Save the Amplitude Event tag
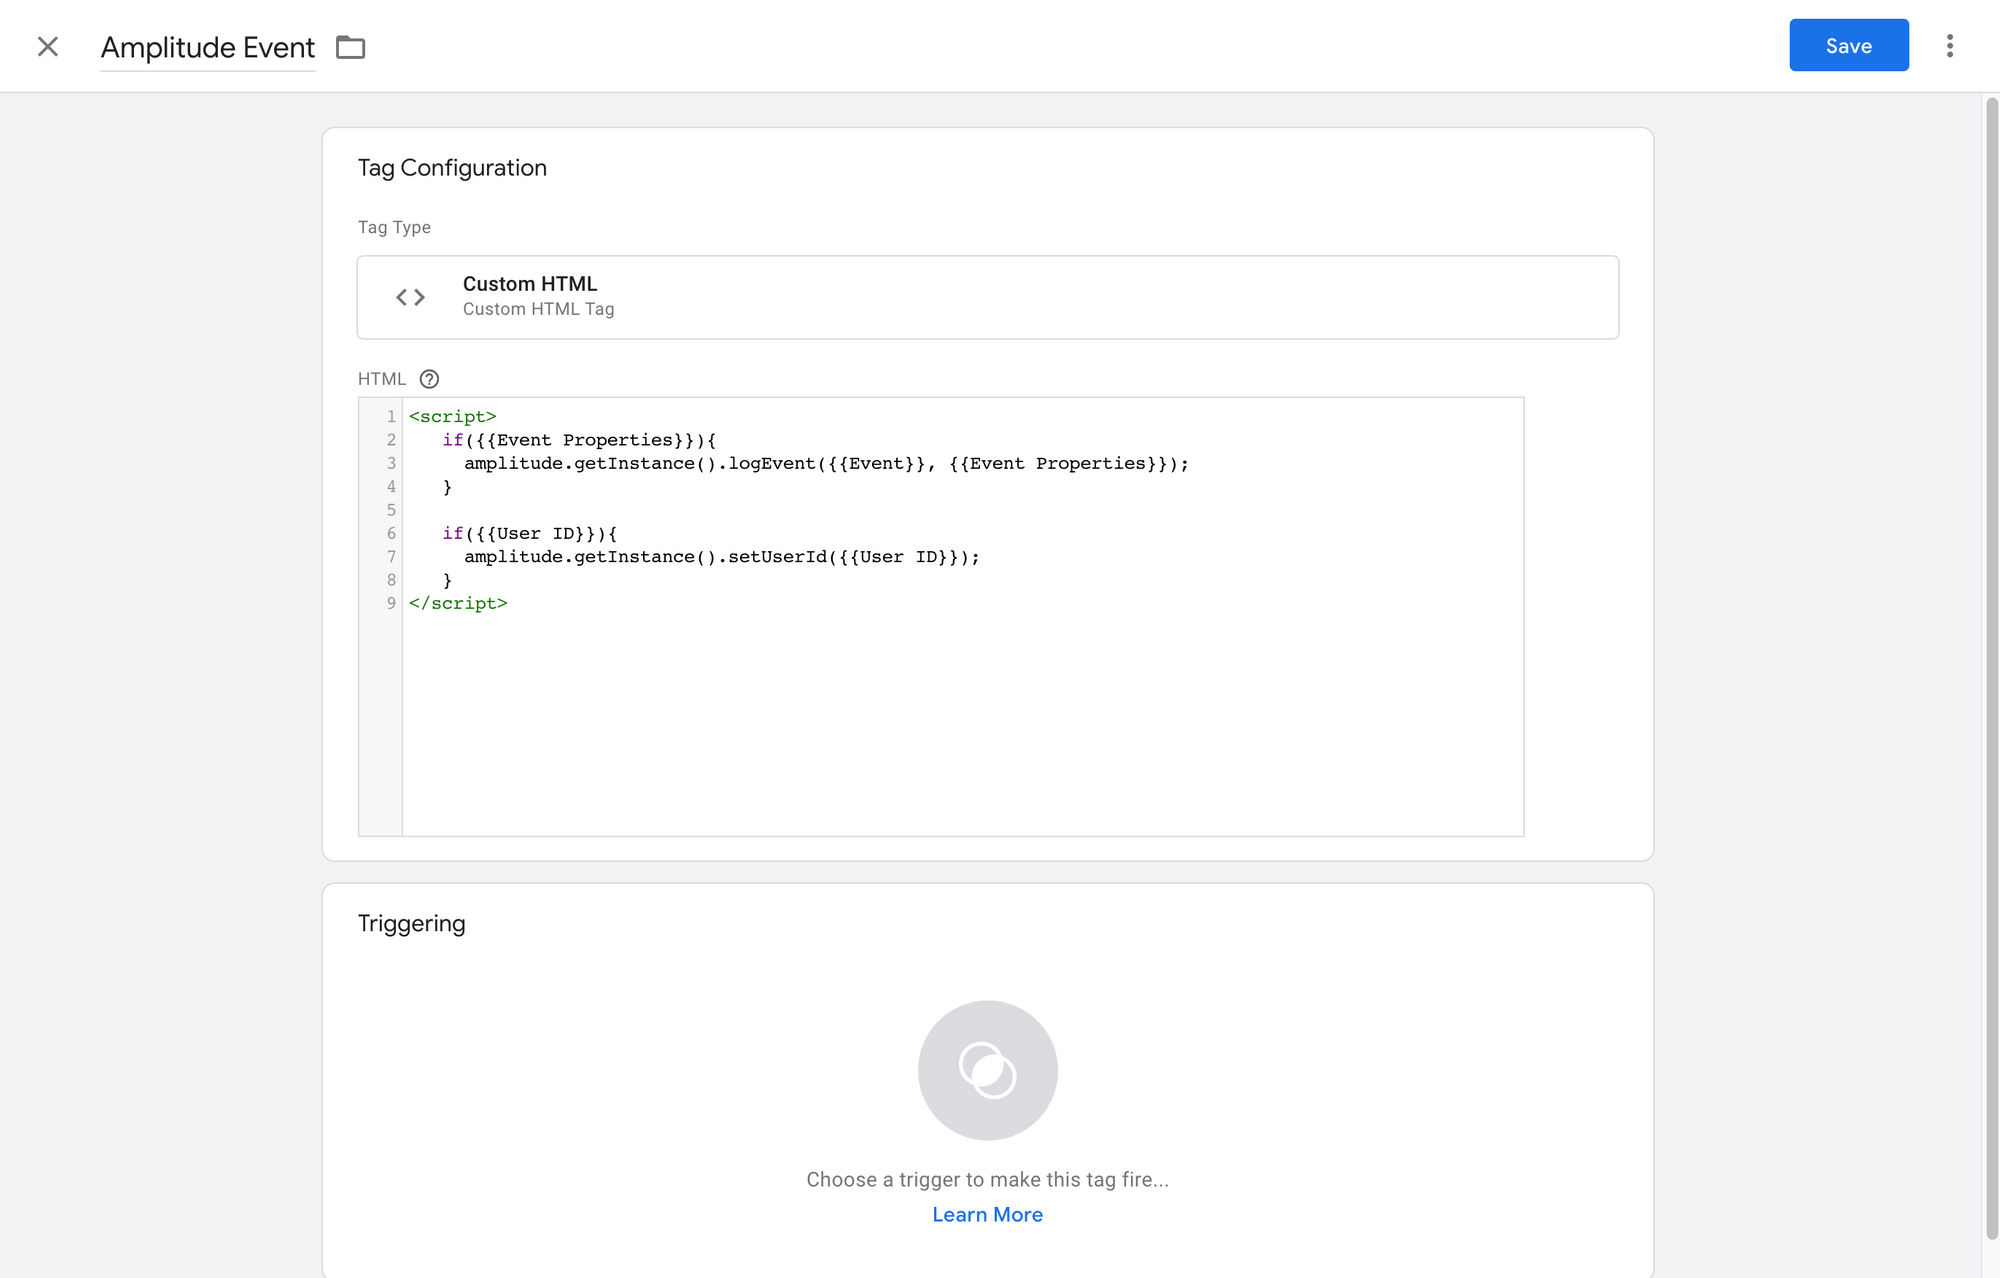 click(x=1848, y=45)
